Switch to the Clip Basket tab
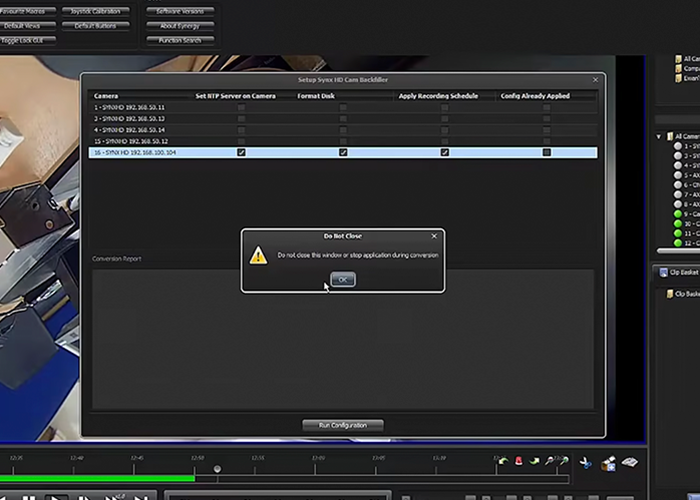Screen dimensions: 700x500 click(678, 272)
